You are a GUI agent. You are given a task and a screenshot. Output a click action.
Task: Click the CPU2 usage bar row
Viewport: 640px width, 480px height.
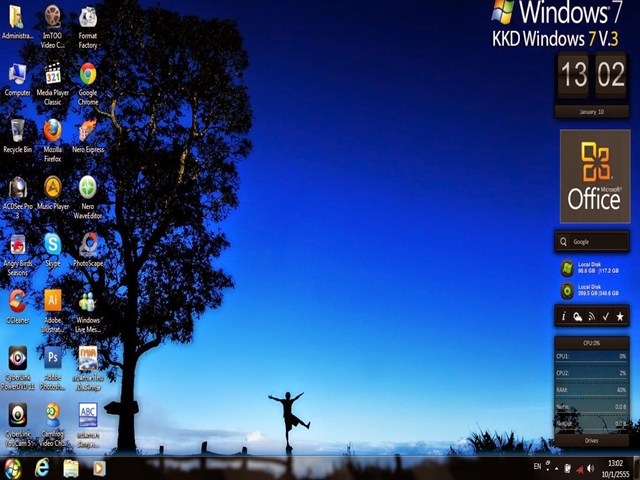[x=591, y=375]
